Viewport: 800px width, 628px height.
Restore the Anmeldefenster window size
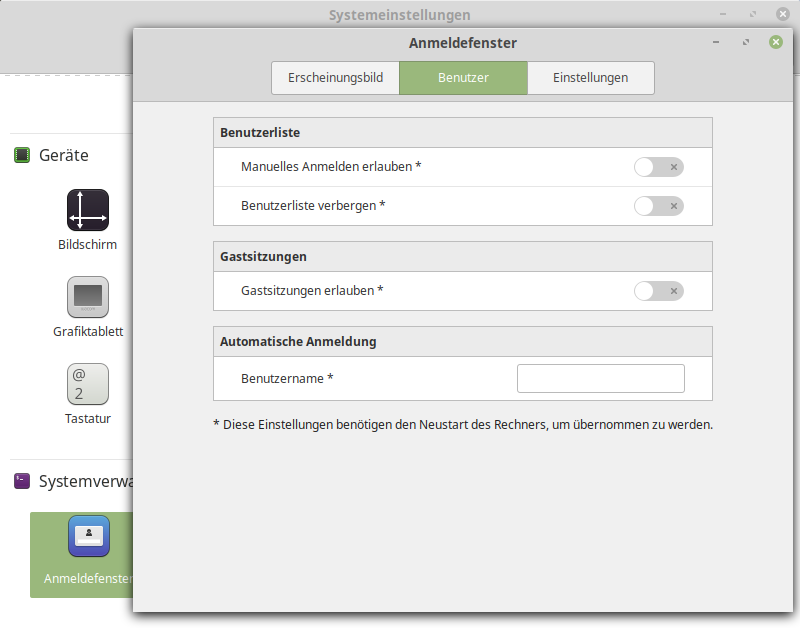coord(744,43)
